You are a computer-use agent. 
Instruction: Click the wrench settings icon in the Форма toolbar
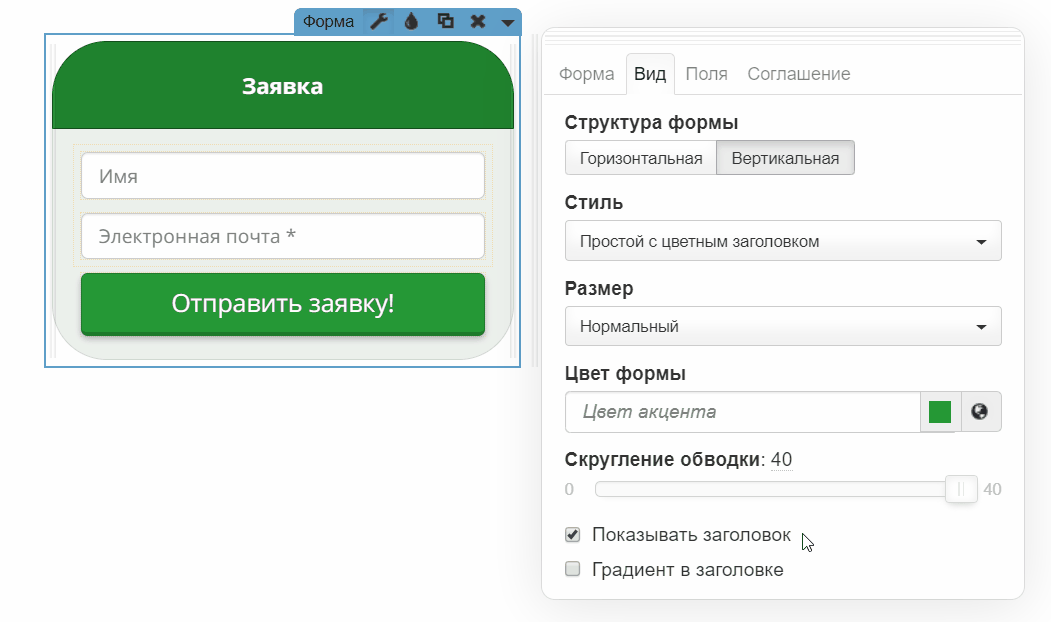(378, 21)
